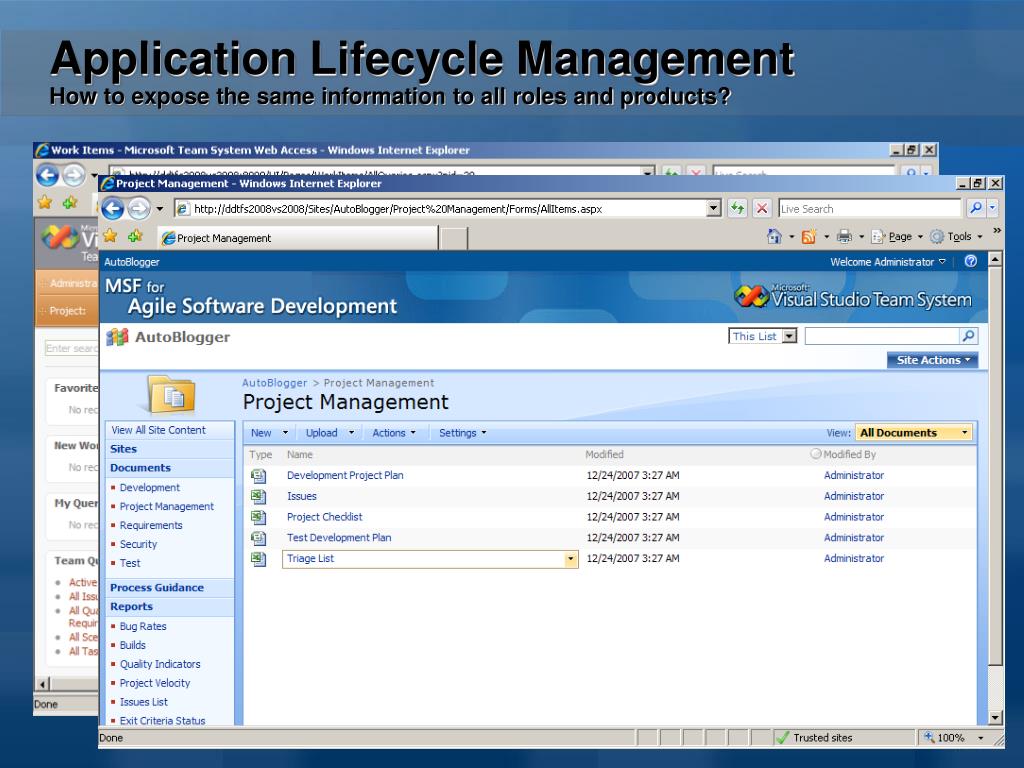This screenshot has height=768, width=1024.
Task: Expand the Live Search options dropdown
Action: tap(993, 208)
